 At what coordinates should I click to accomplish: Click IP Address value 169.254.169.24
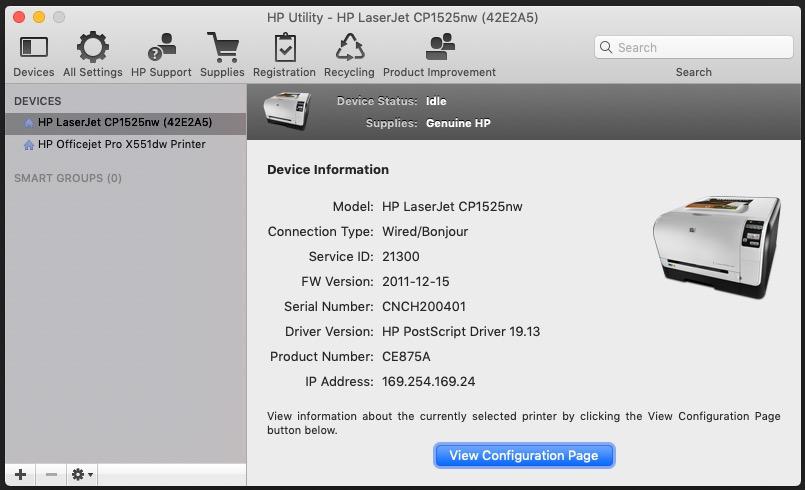point(429,382)
